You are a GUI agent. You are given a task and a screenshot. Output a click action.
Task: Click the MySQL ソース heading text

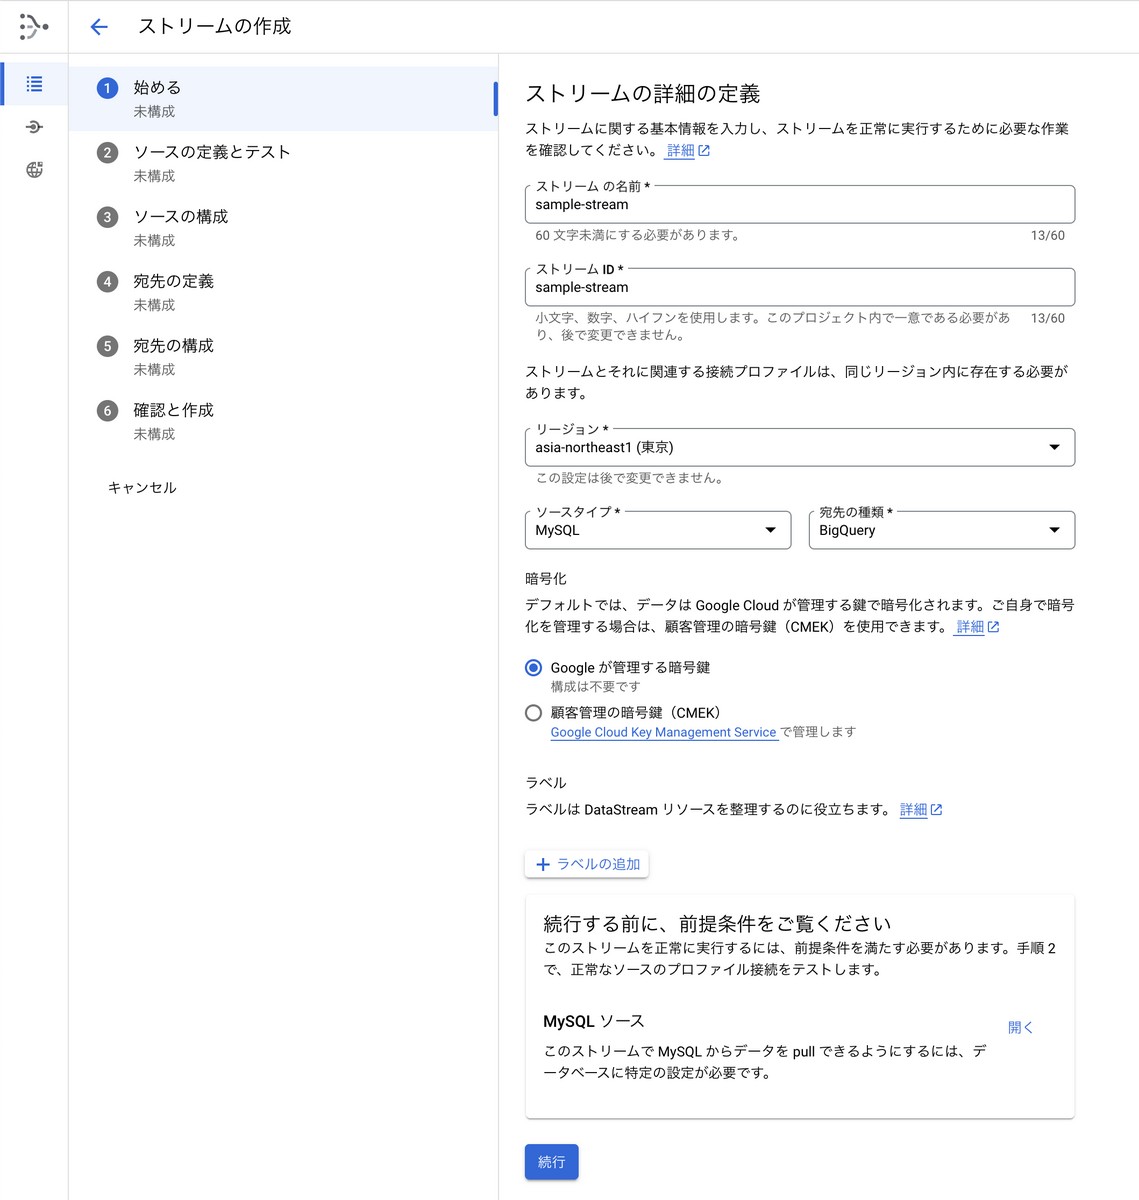click(594, 1021)
